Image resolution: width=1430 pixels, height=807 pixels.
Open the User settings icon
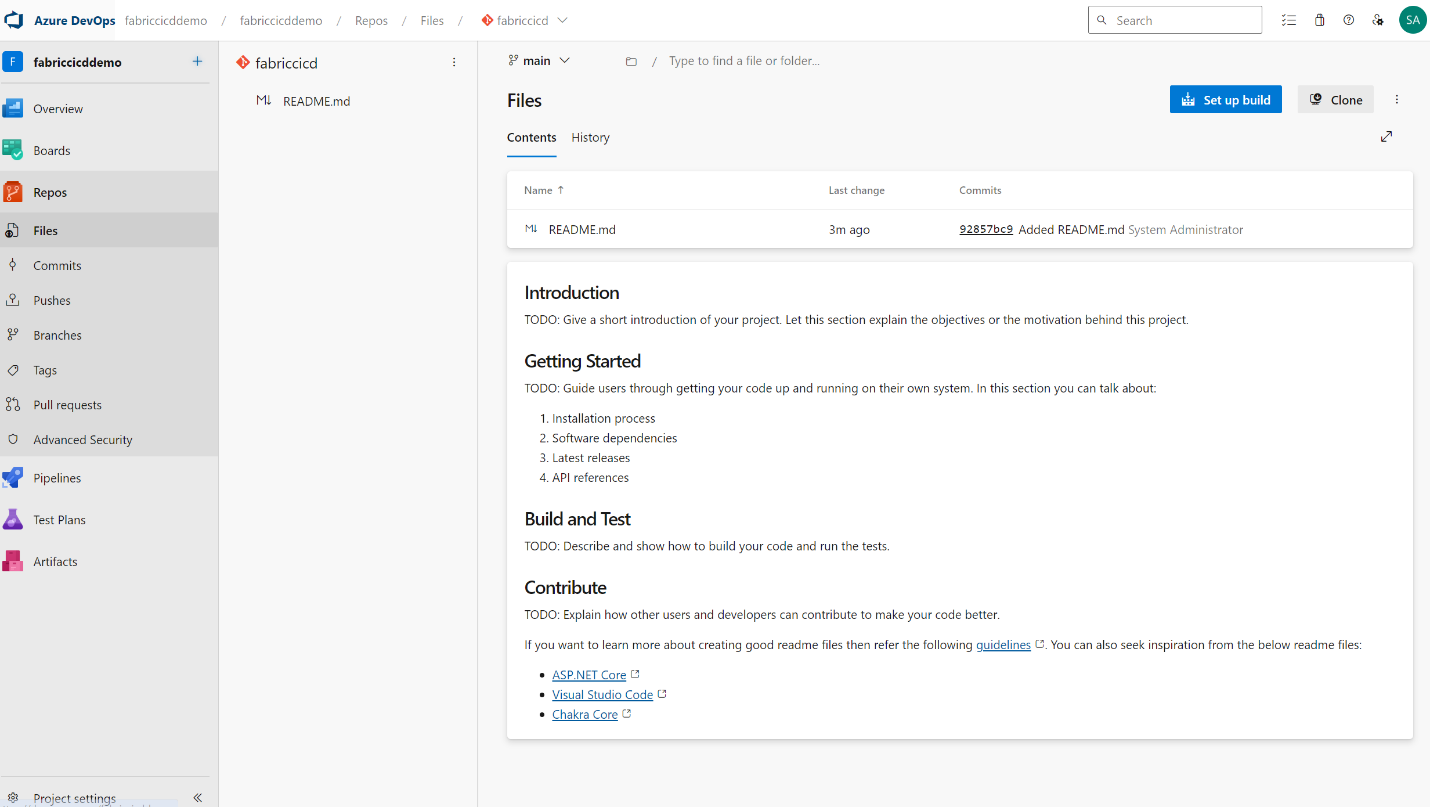(x=1378, y=20)
